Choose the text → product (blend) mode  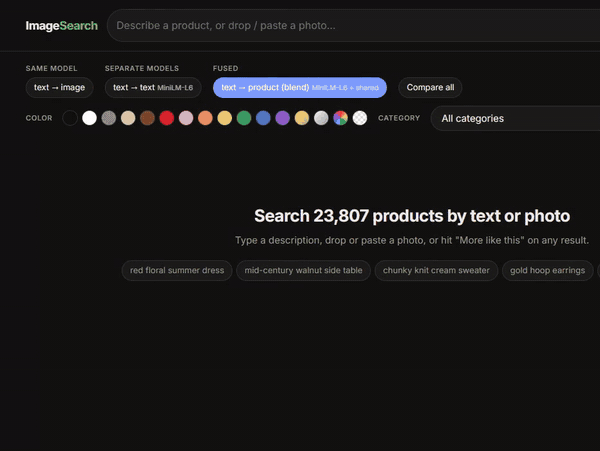click(300, 88)
